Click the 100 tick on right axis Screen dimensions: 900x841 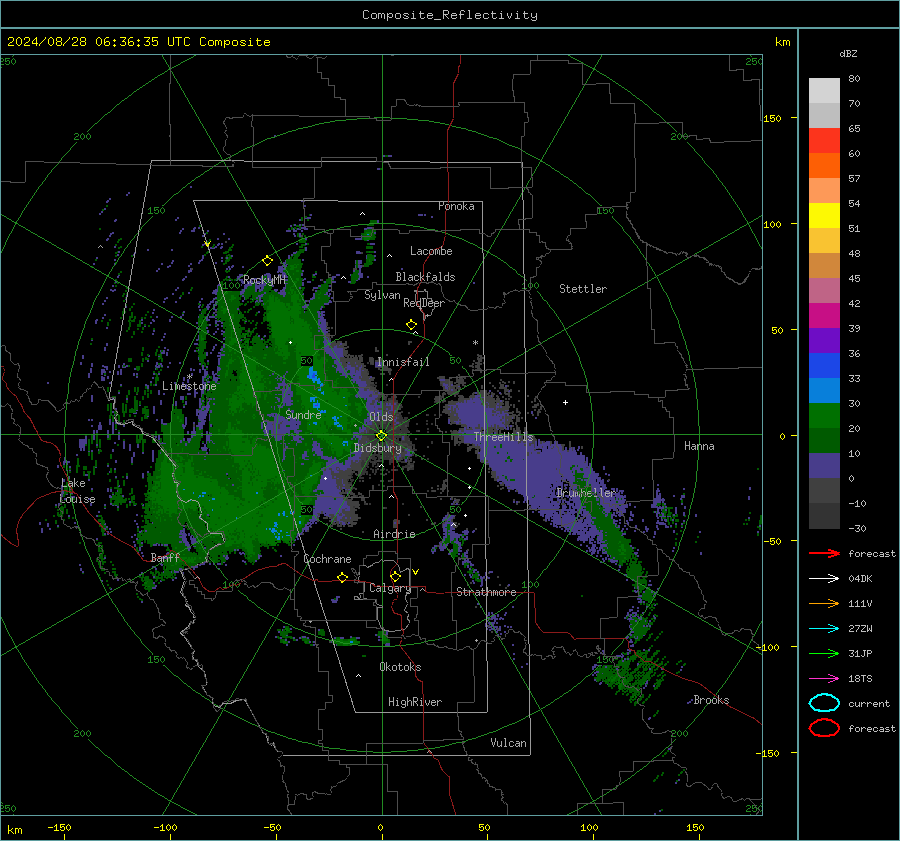[x=772, y=224]
